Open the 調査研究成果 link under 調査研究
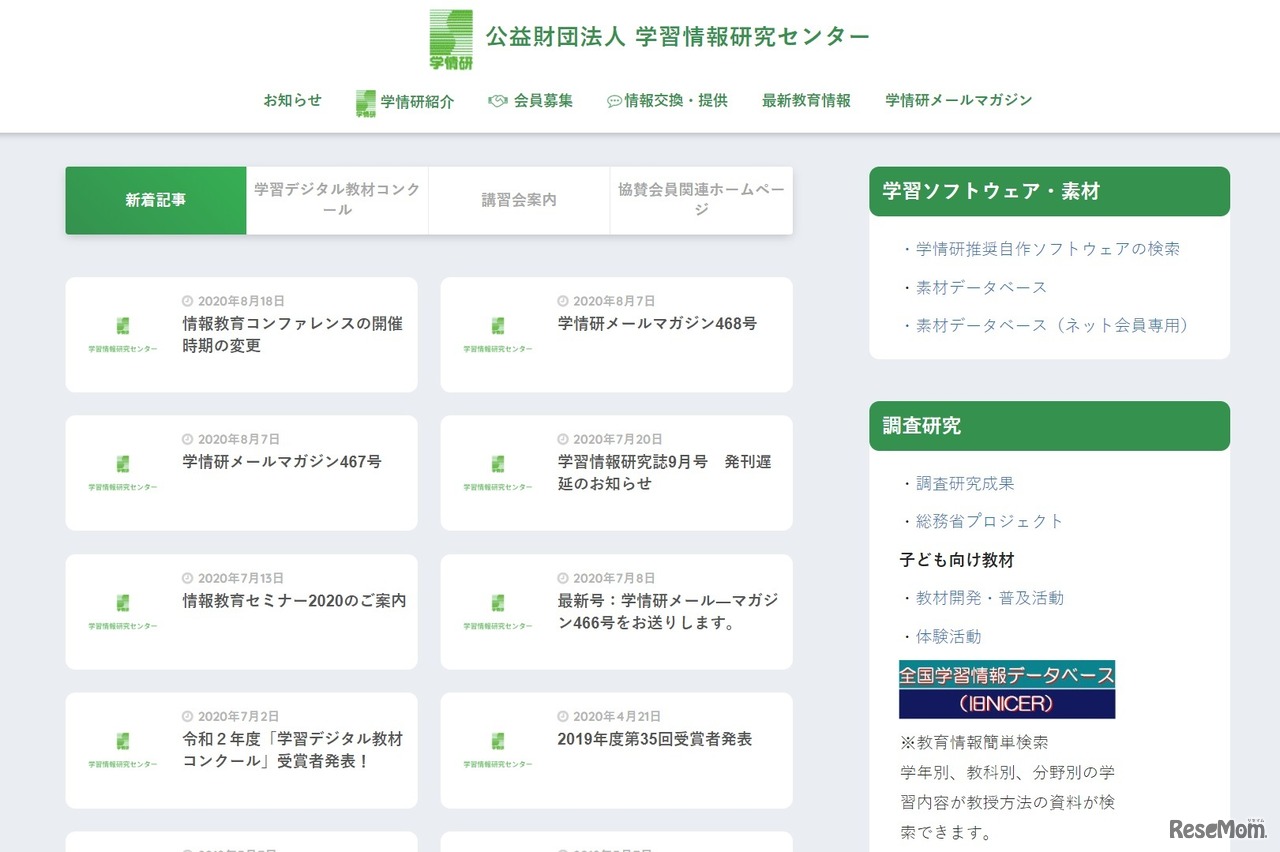Viewport: 1280px width, 852px height. 964,483
